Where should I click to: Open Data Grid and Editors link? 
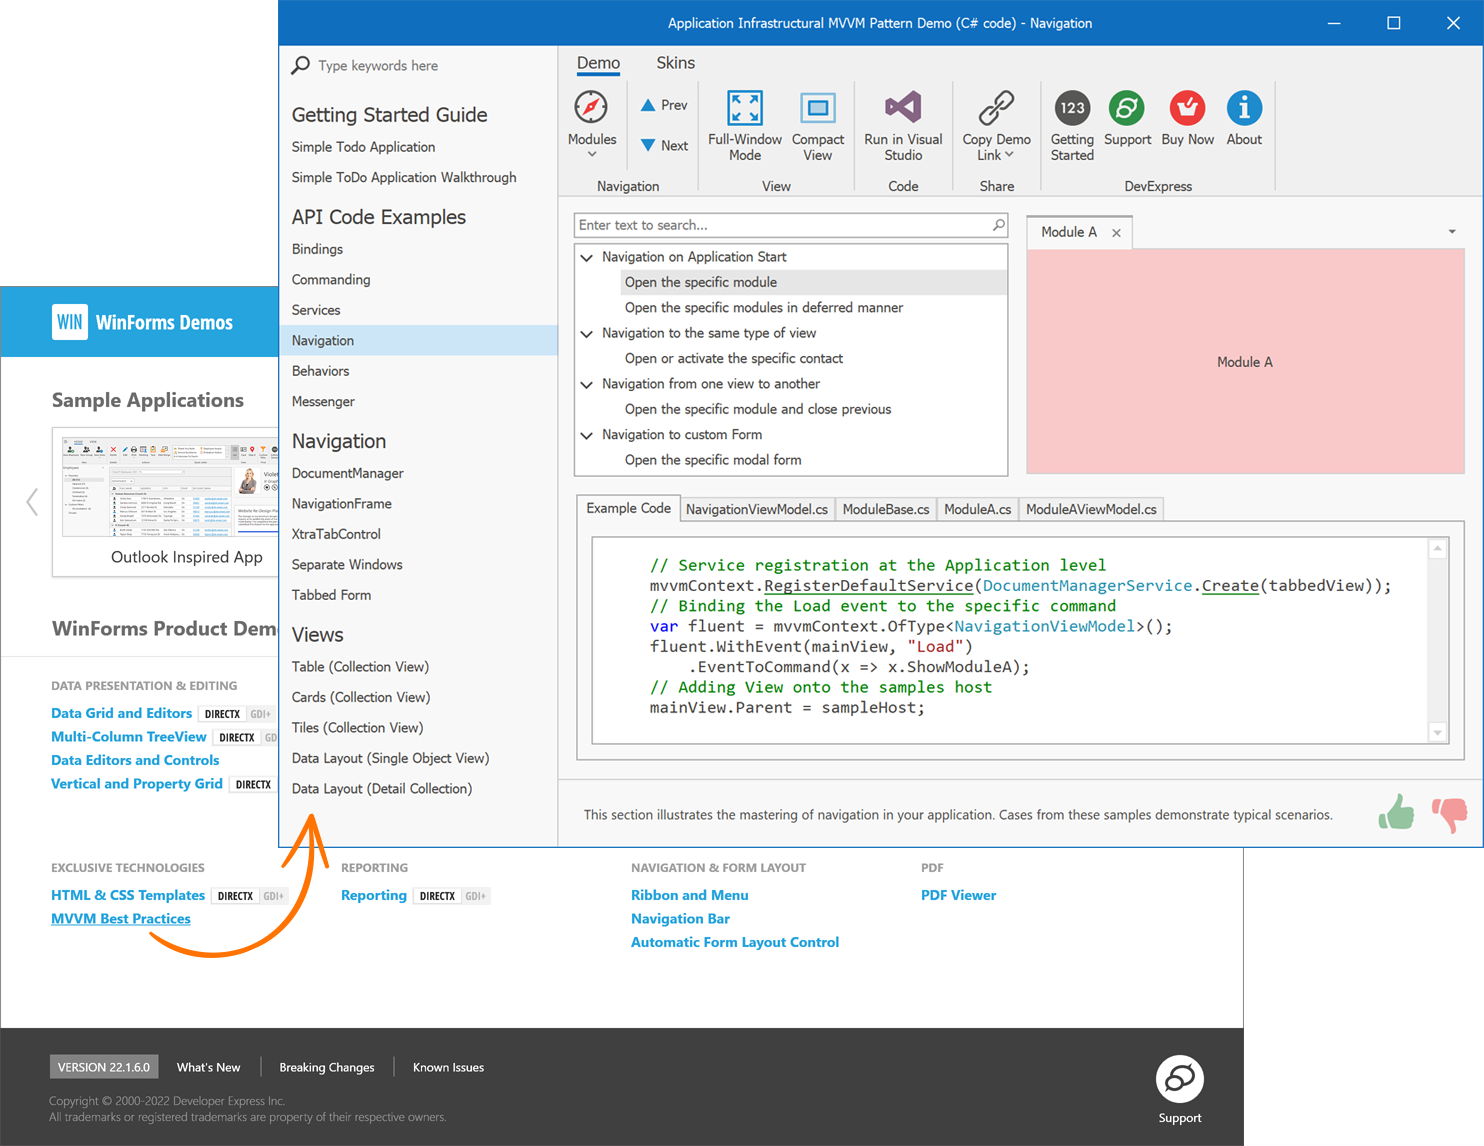[x=121, y=713]
